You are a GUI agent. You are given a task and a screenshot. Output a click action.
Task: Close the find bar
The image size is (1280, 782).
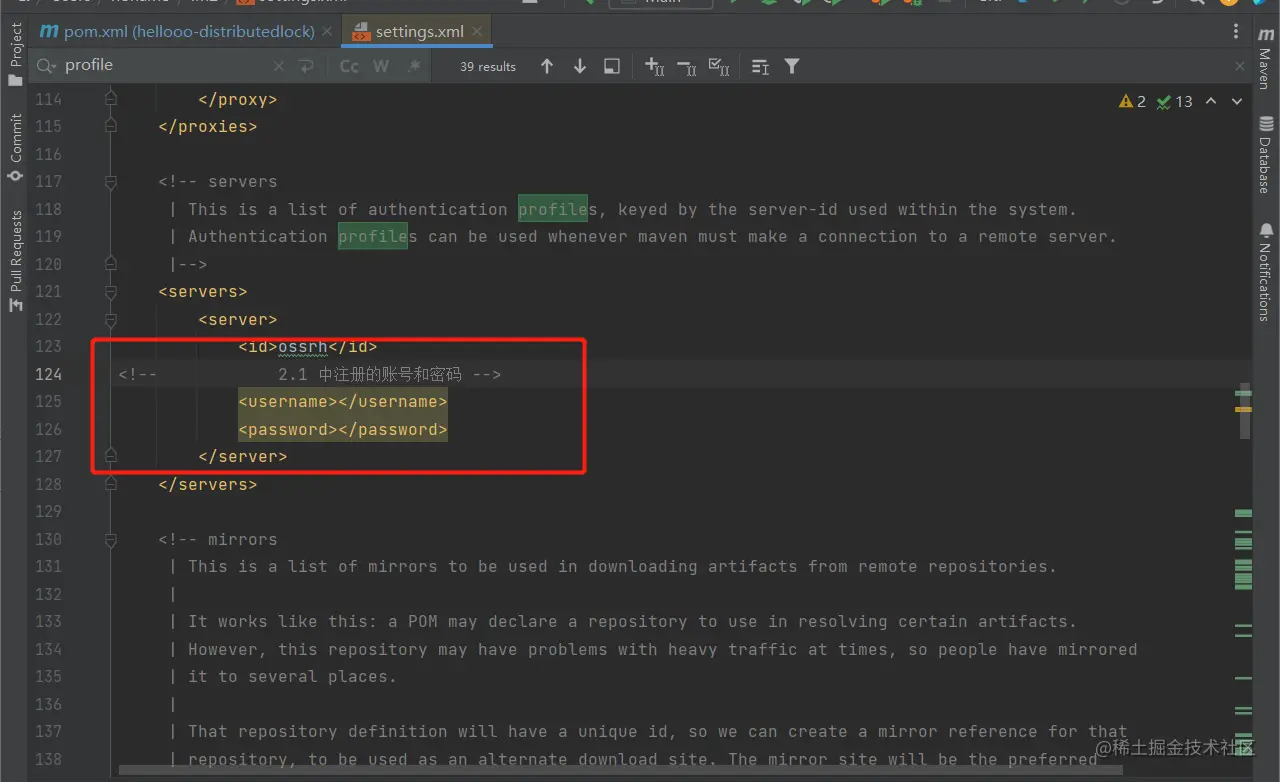(x=1240, y=66)
